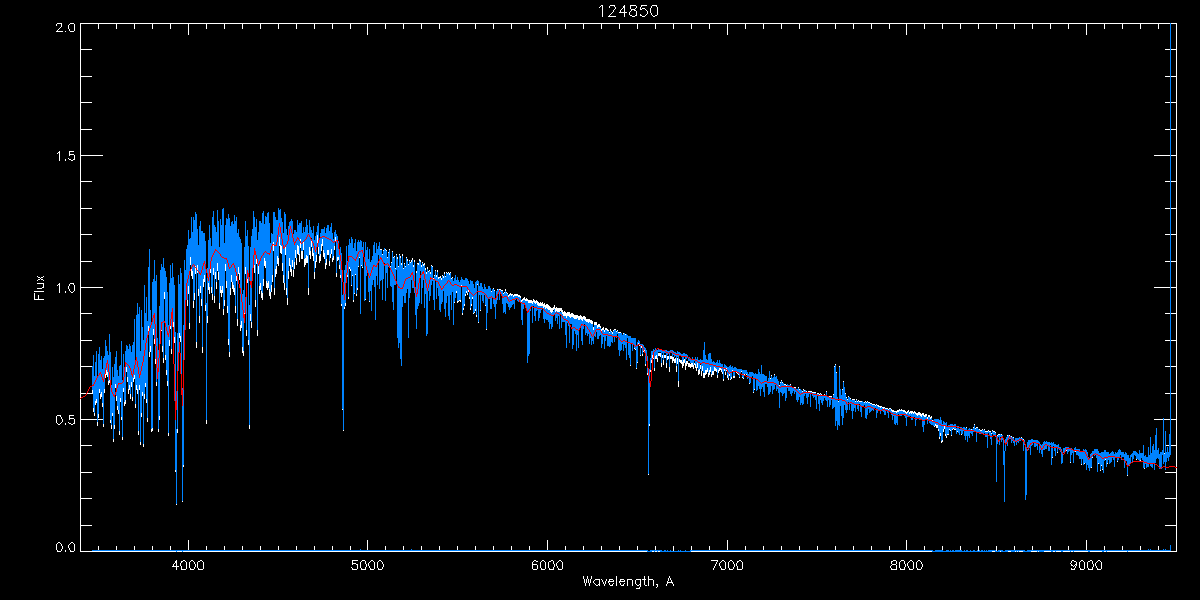Select the 4000 wavelength tick label
The image size is (1200, 600).
[188, 565]
